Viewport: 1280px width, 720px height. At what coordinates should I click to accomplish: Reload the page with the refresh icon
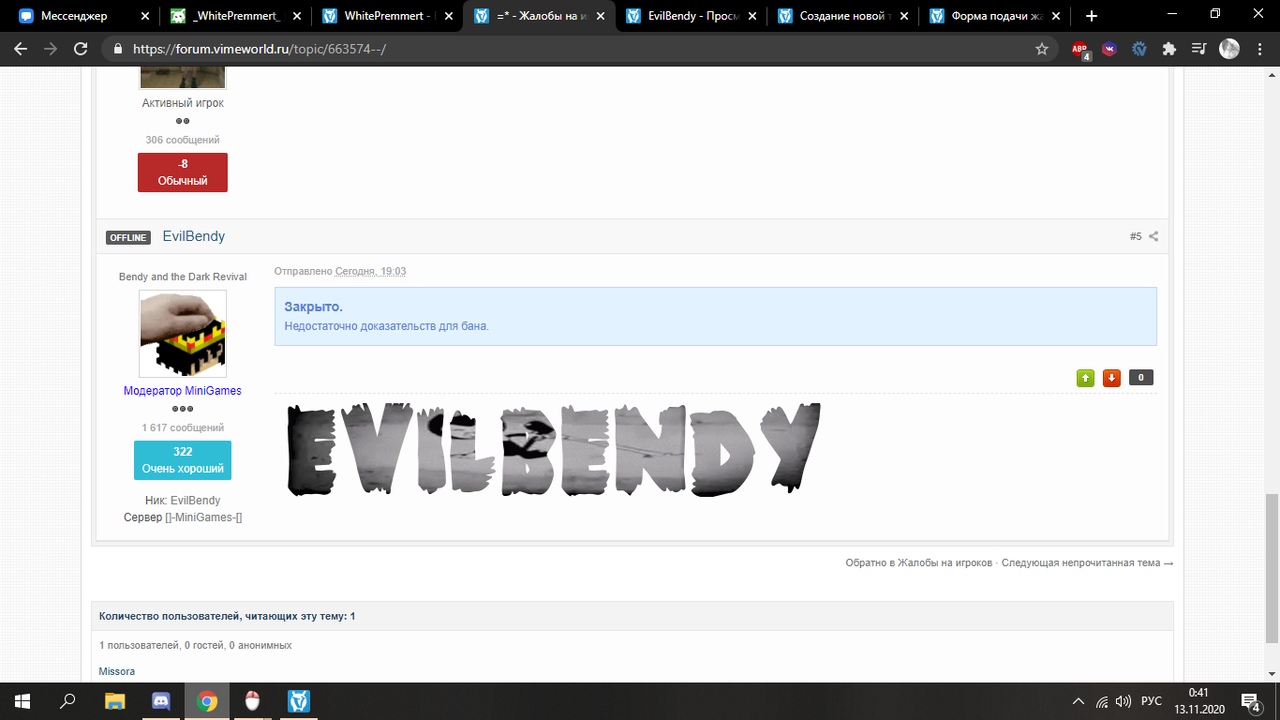pyautogui.click(x=82, y=48)
